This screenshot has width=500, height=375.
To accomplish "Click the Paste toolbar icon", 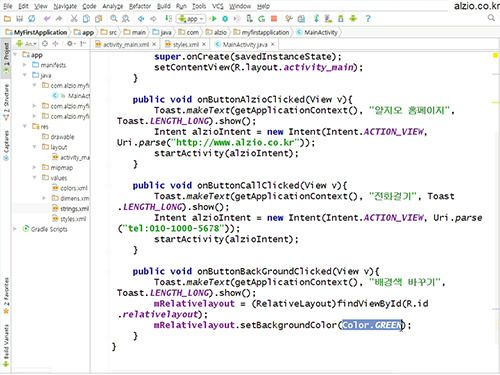I will pos(98,19).
